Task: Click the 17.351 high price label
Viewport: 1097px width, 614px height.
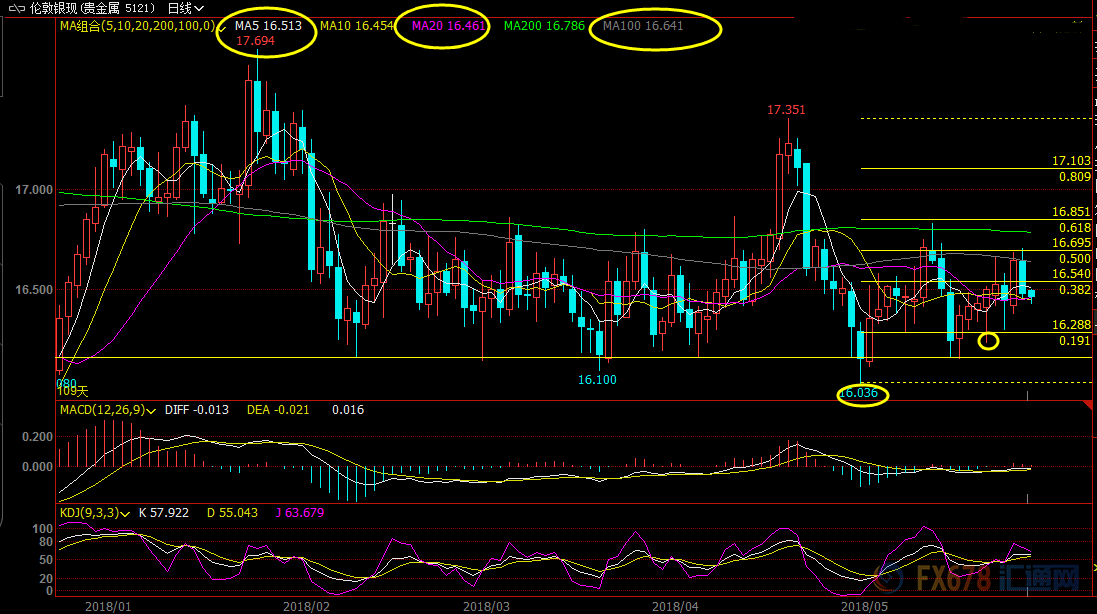Action: (786, 109)
